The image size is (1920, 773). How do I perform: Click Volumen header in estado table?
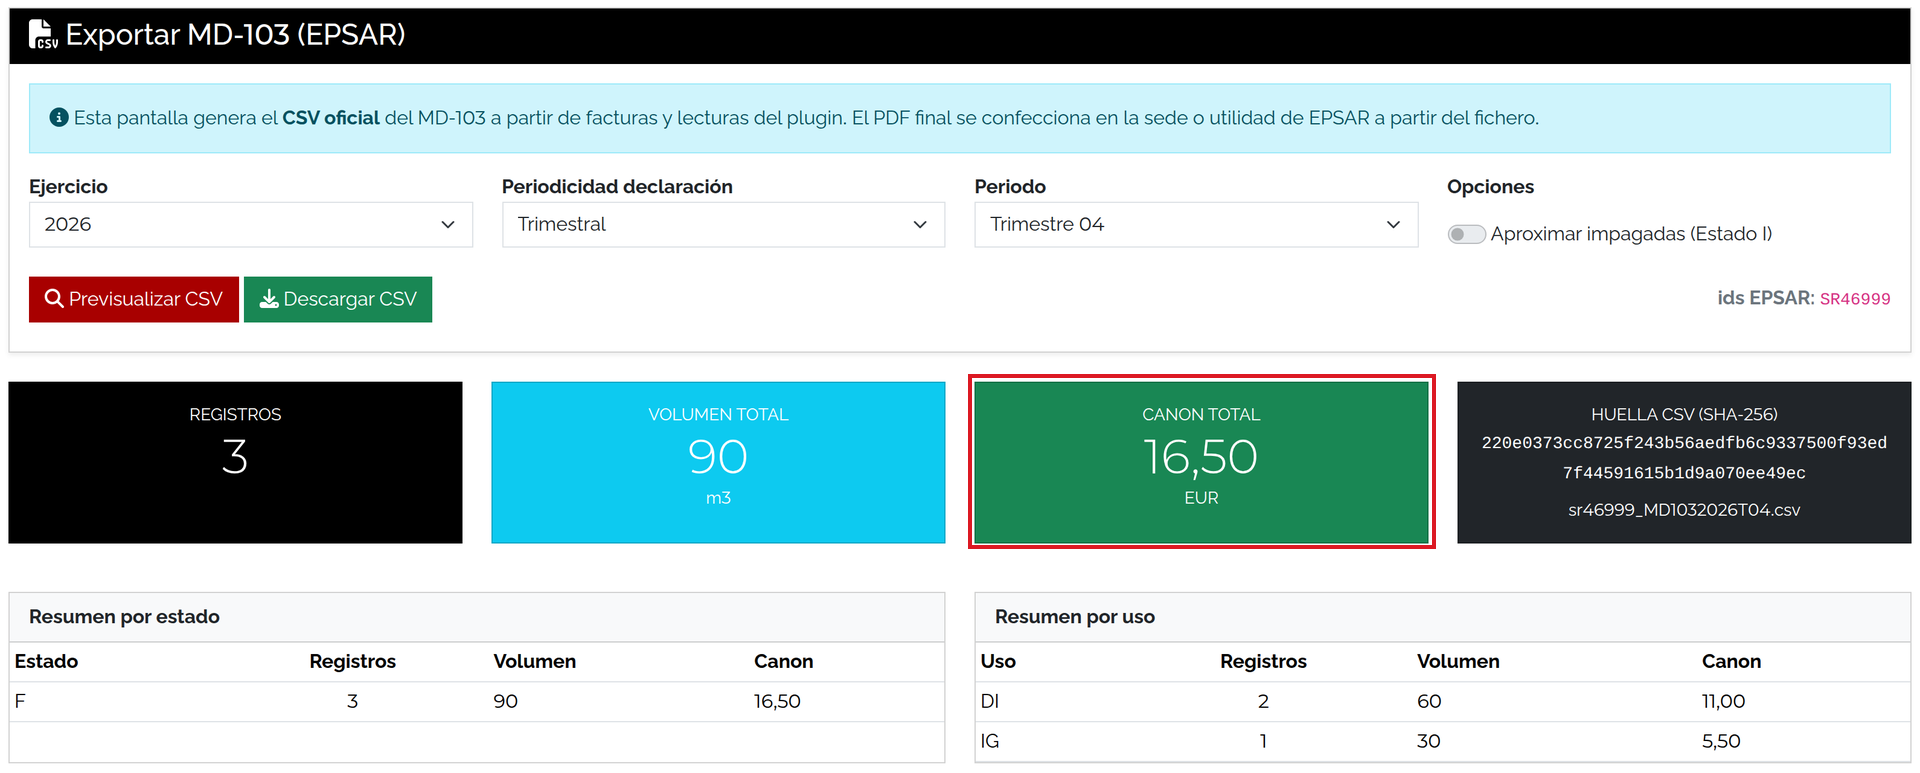535,661
